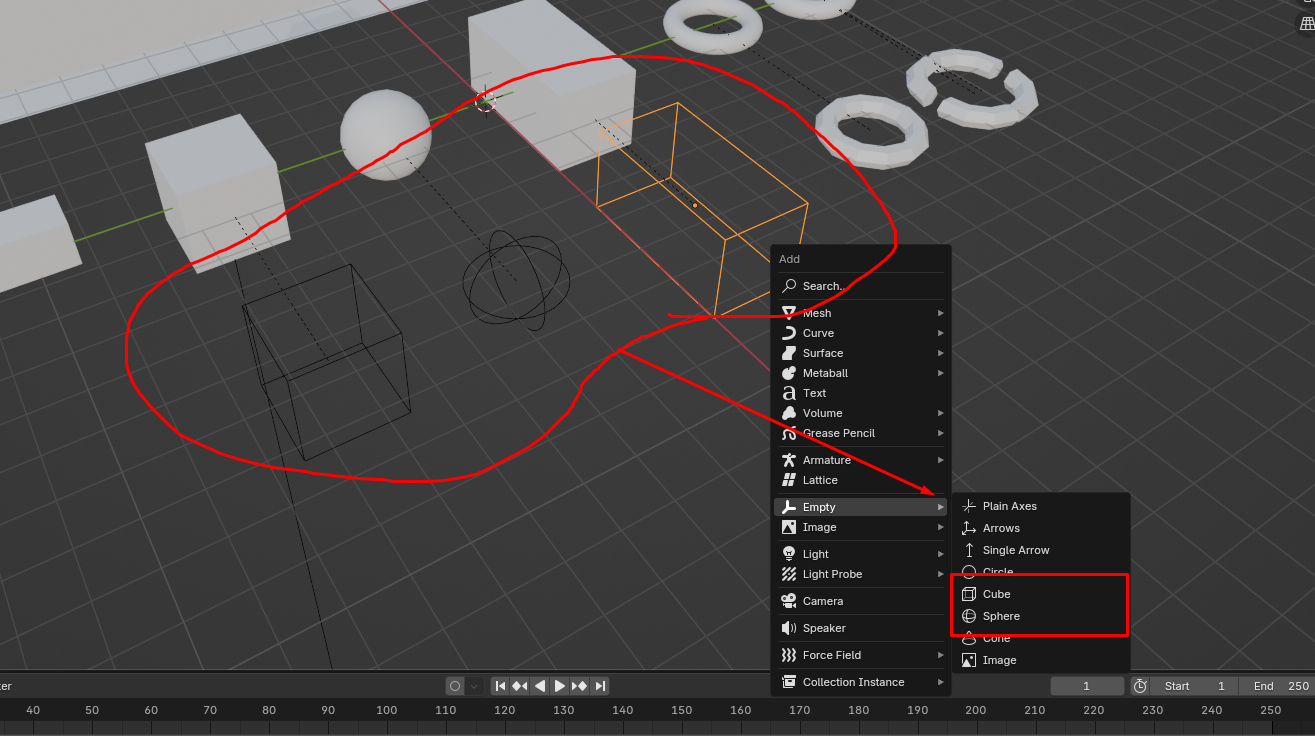Choose Sphere empty type
The height and width of the screenshot is (736, 1315).
[1041, 616]
